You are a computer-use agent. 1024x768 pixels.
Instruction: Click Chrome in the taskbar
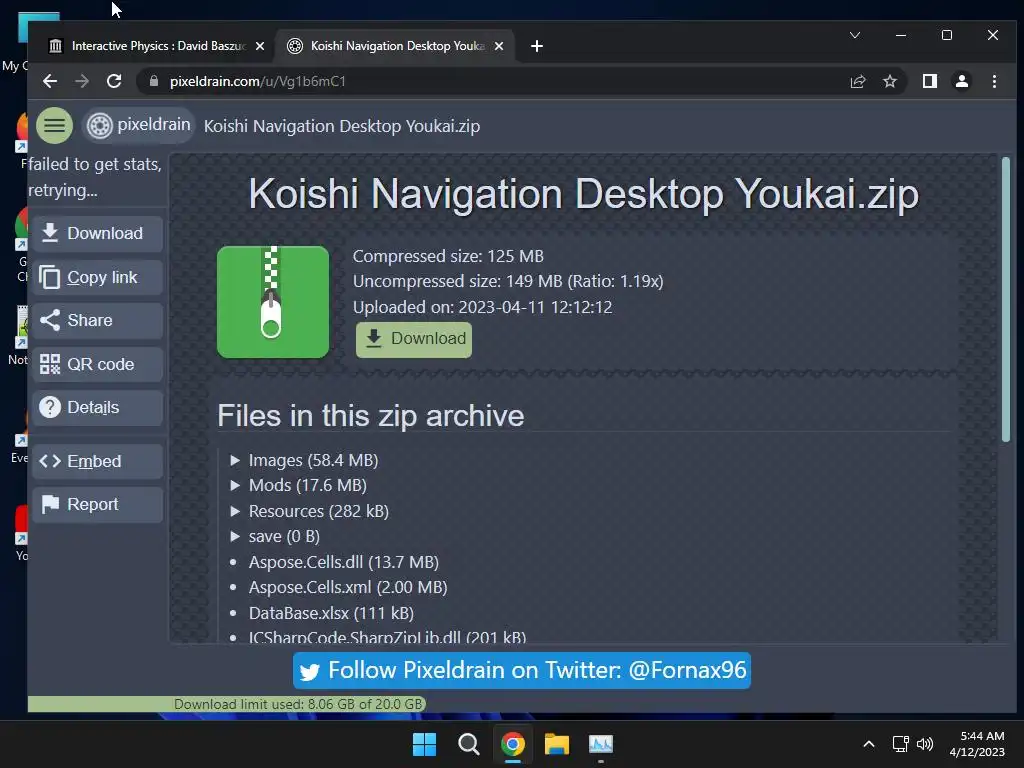click(x=513, y=744)
